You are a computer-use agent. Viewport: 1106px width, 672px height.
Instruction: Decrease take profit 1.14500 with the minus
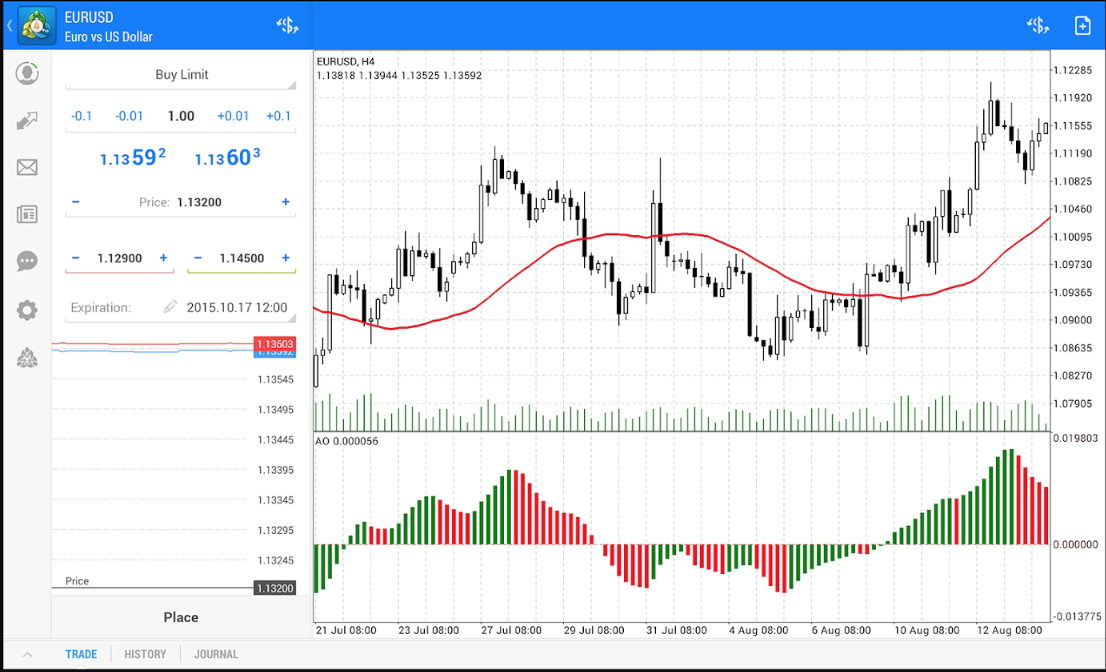point(198,258)
